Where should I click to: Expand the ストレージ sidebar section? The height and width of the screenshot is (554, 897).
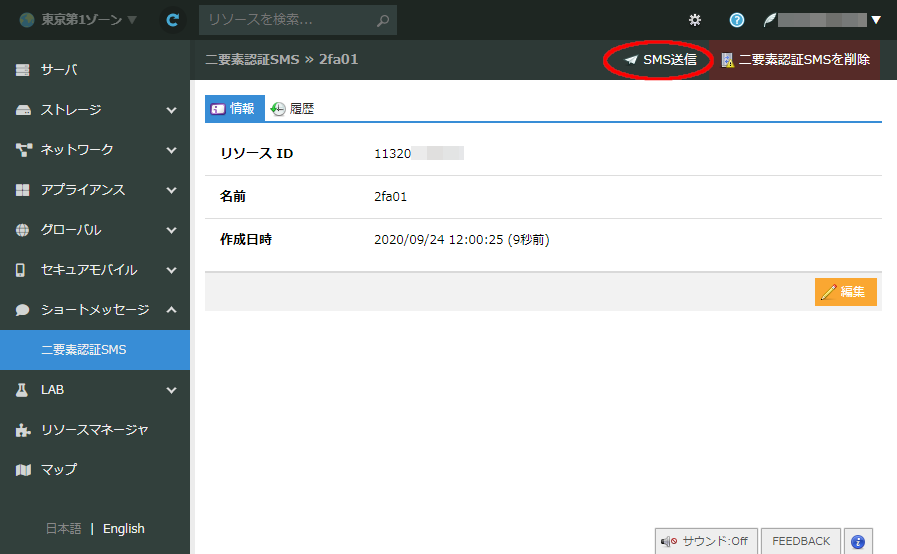point(95,110)
